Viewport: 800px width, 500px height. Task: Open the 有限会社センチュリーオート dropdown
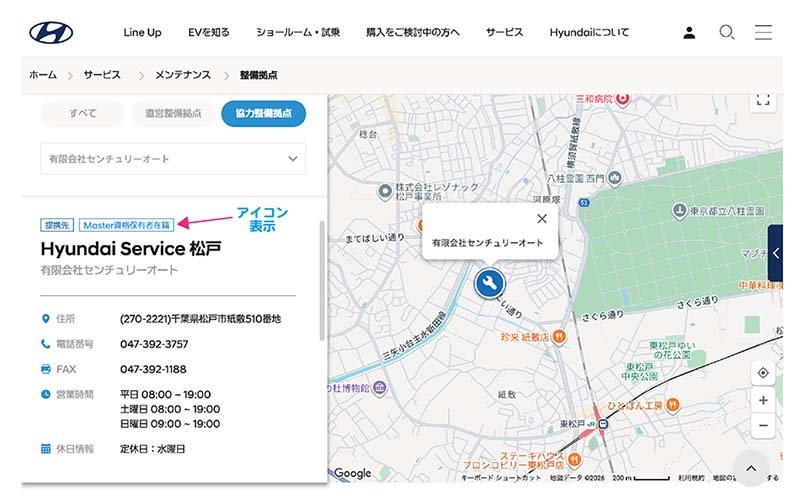(x=173, y=159)
